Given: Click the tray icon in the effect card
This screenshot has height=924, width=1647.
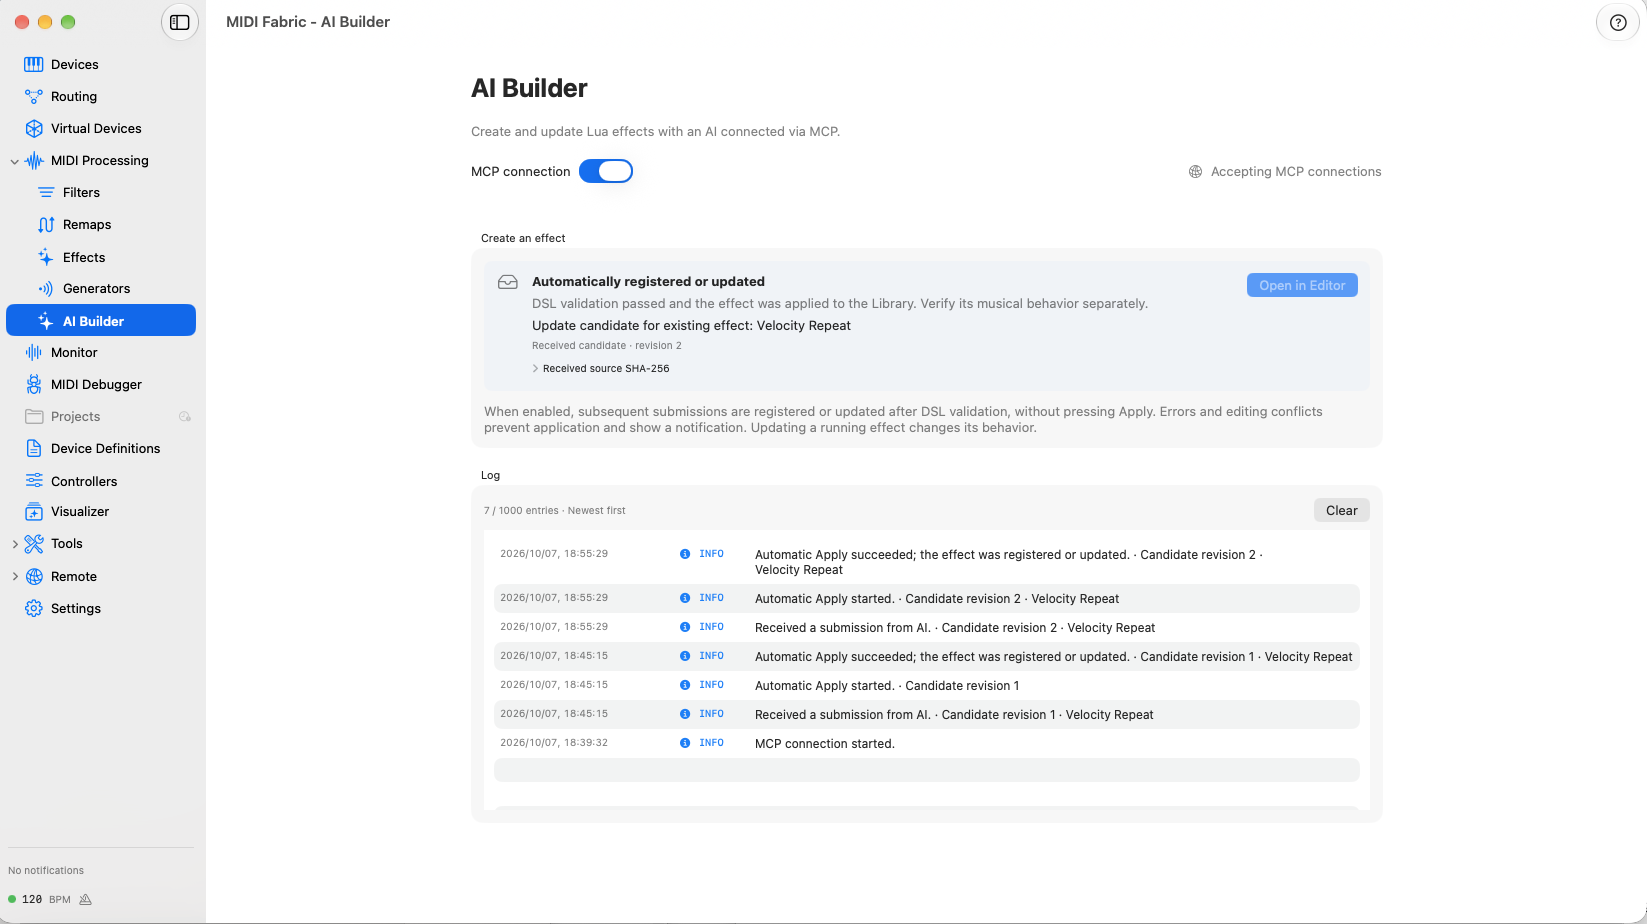Looking at the screenshot, I should pos(508,282).
